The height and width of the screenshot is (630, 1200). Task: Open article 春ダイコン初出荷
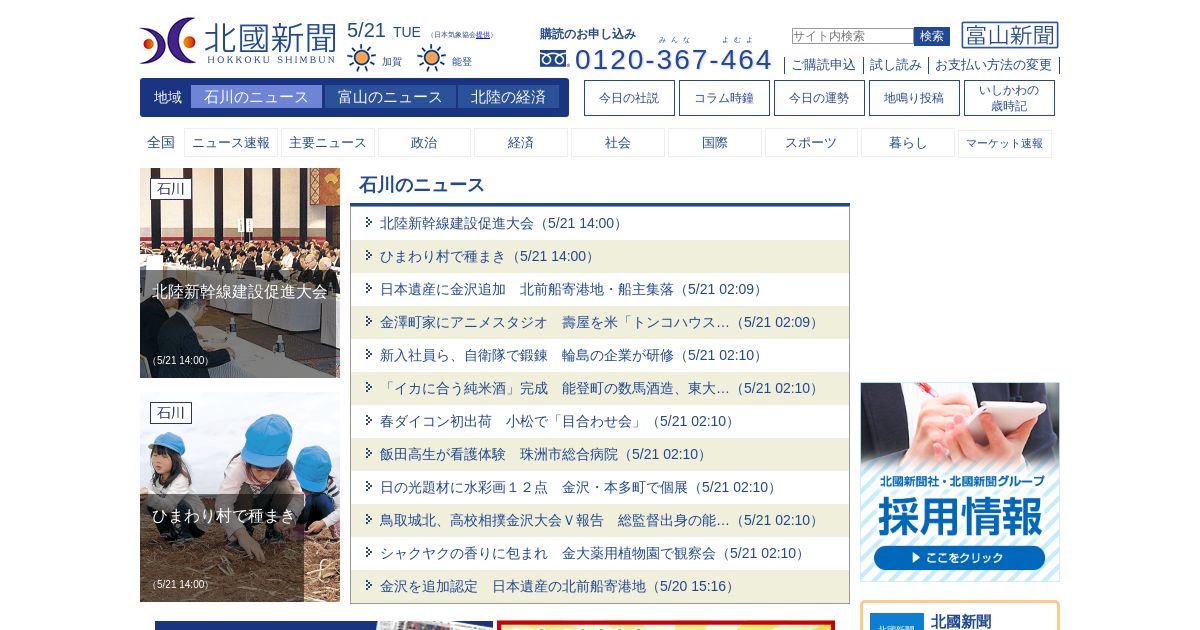point(600,421)
